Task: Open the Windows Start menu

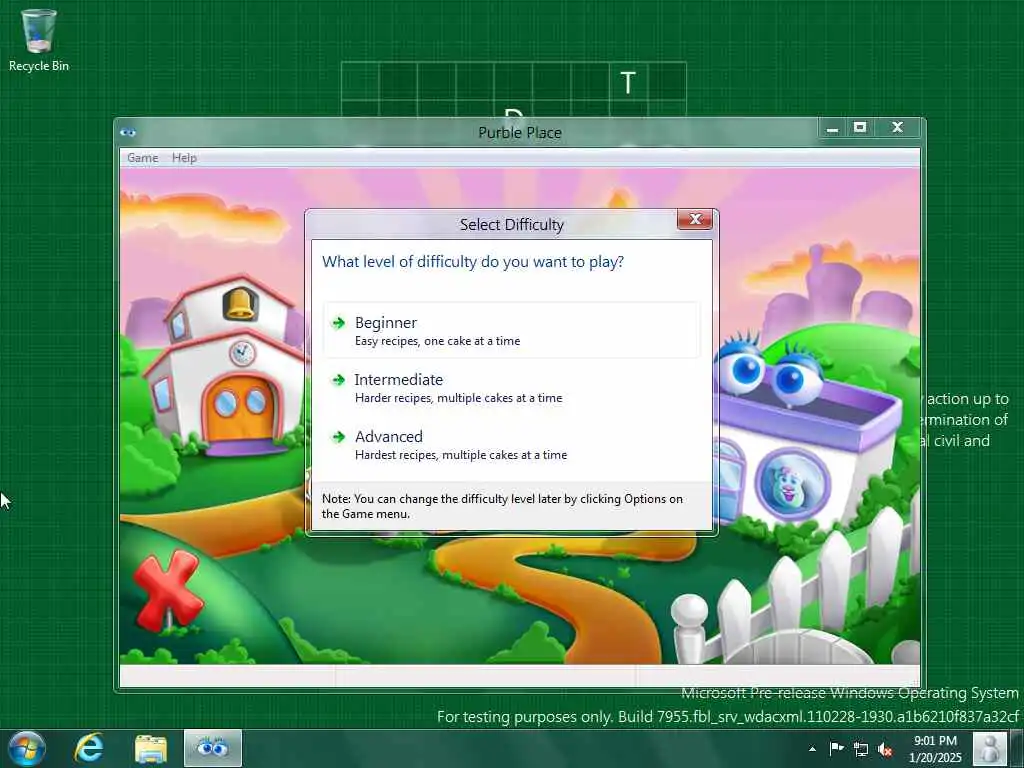Action: tap(27, 748)
